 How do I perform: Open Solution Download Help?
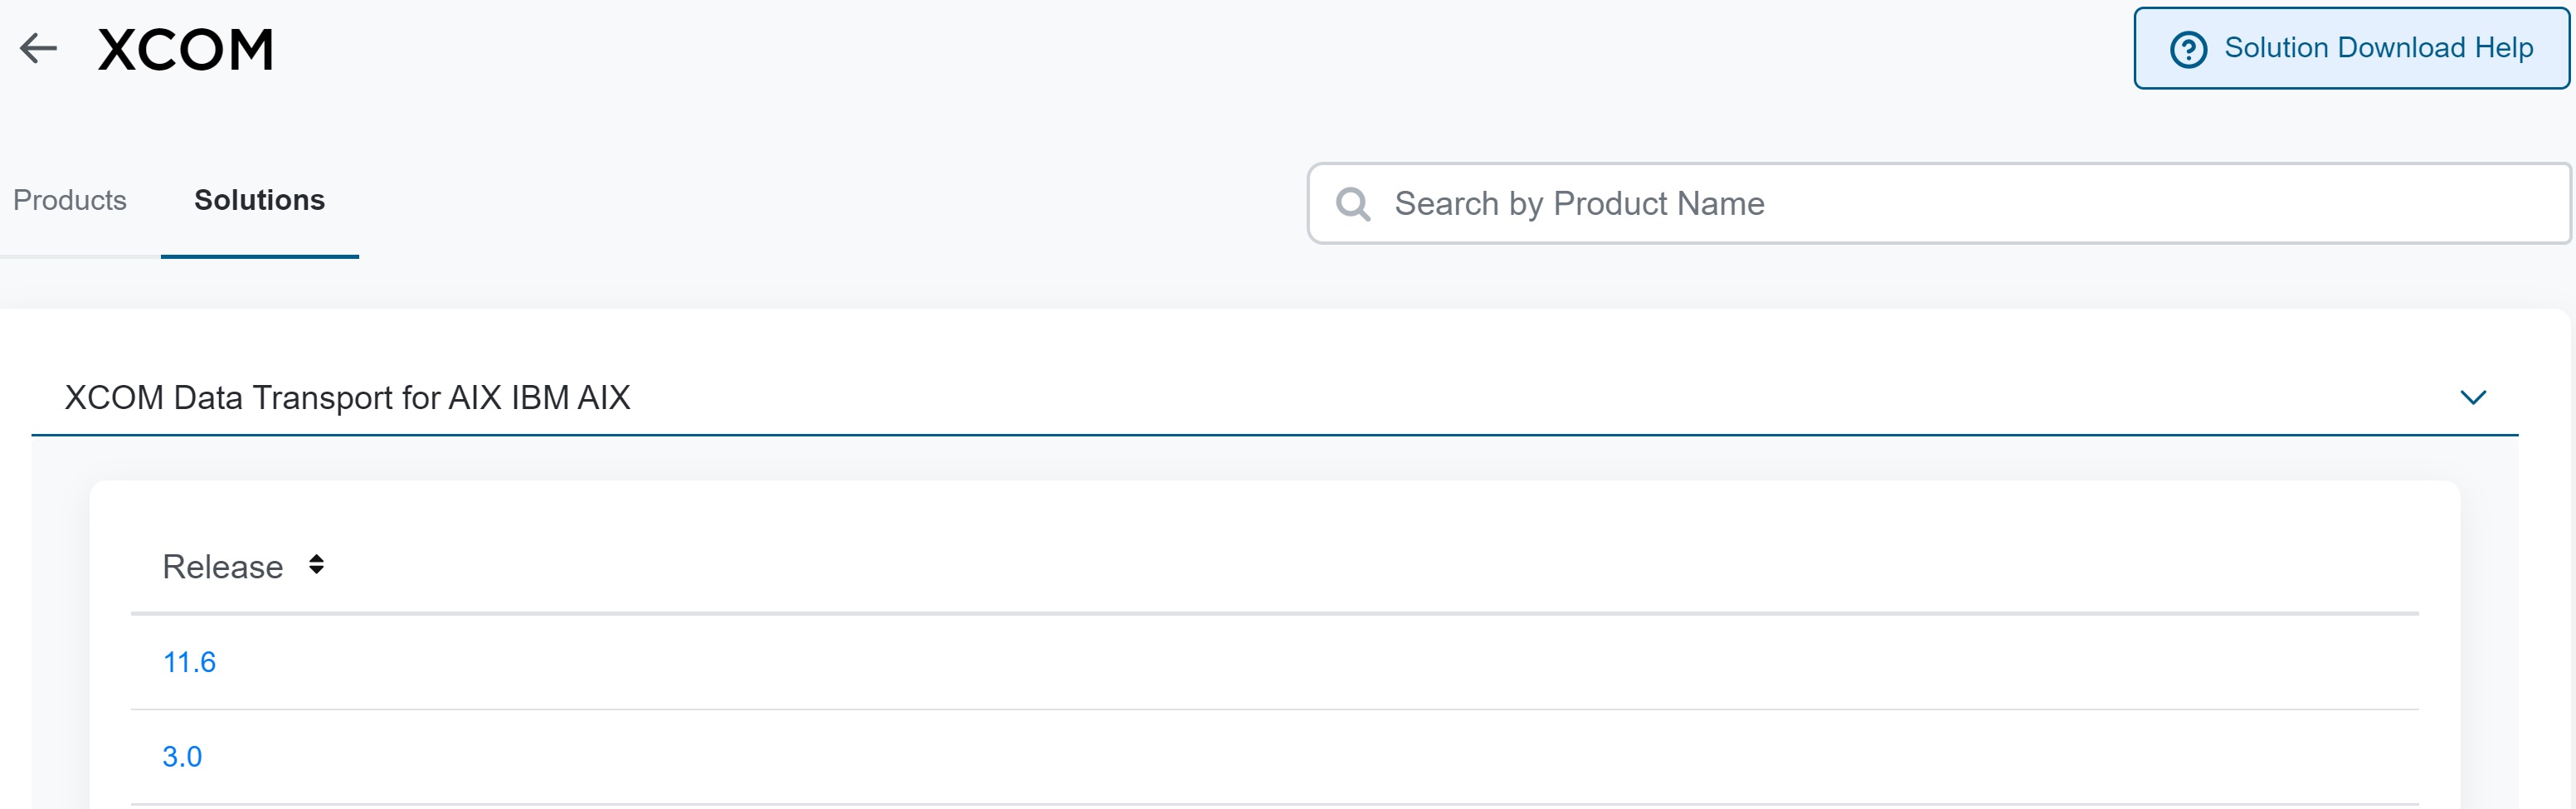click(2351, 48)
